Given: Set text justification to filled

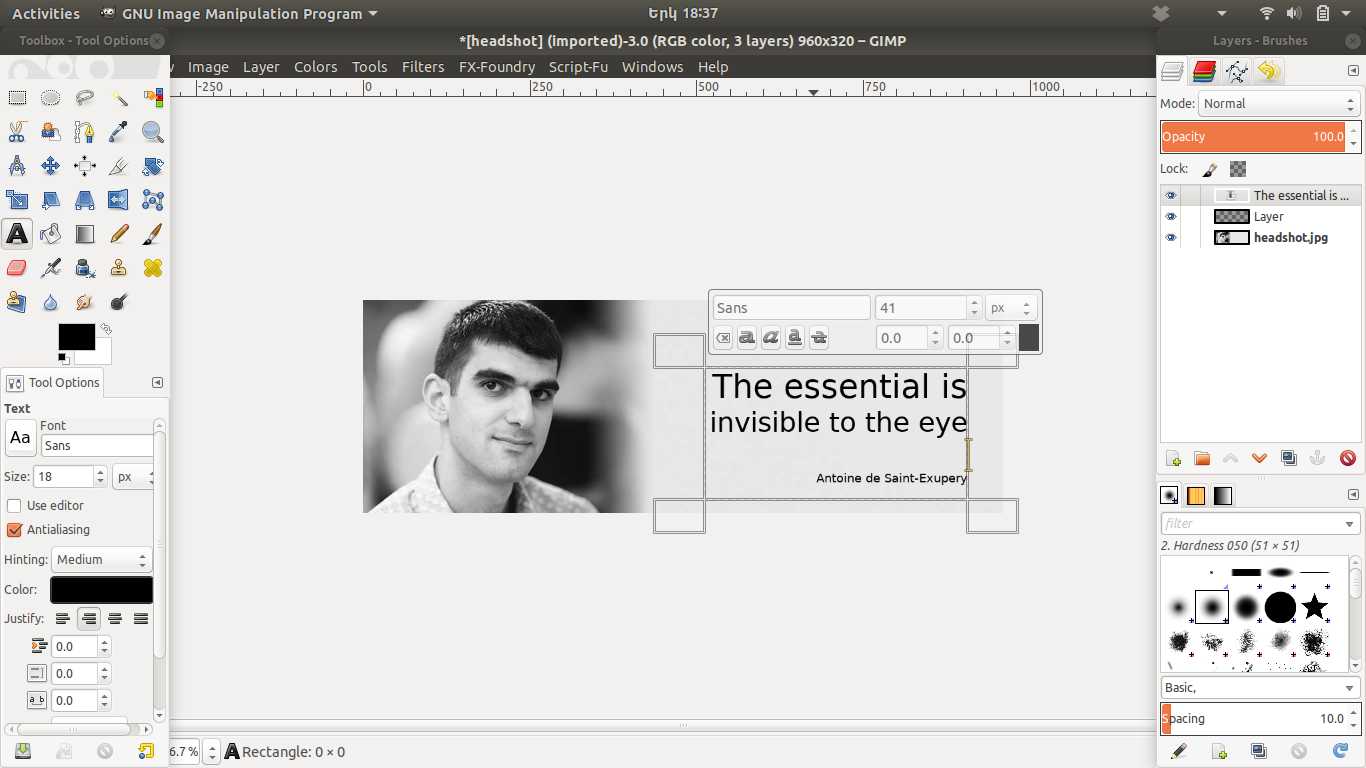Looking at the screenshot, I should tap(141, 619).
